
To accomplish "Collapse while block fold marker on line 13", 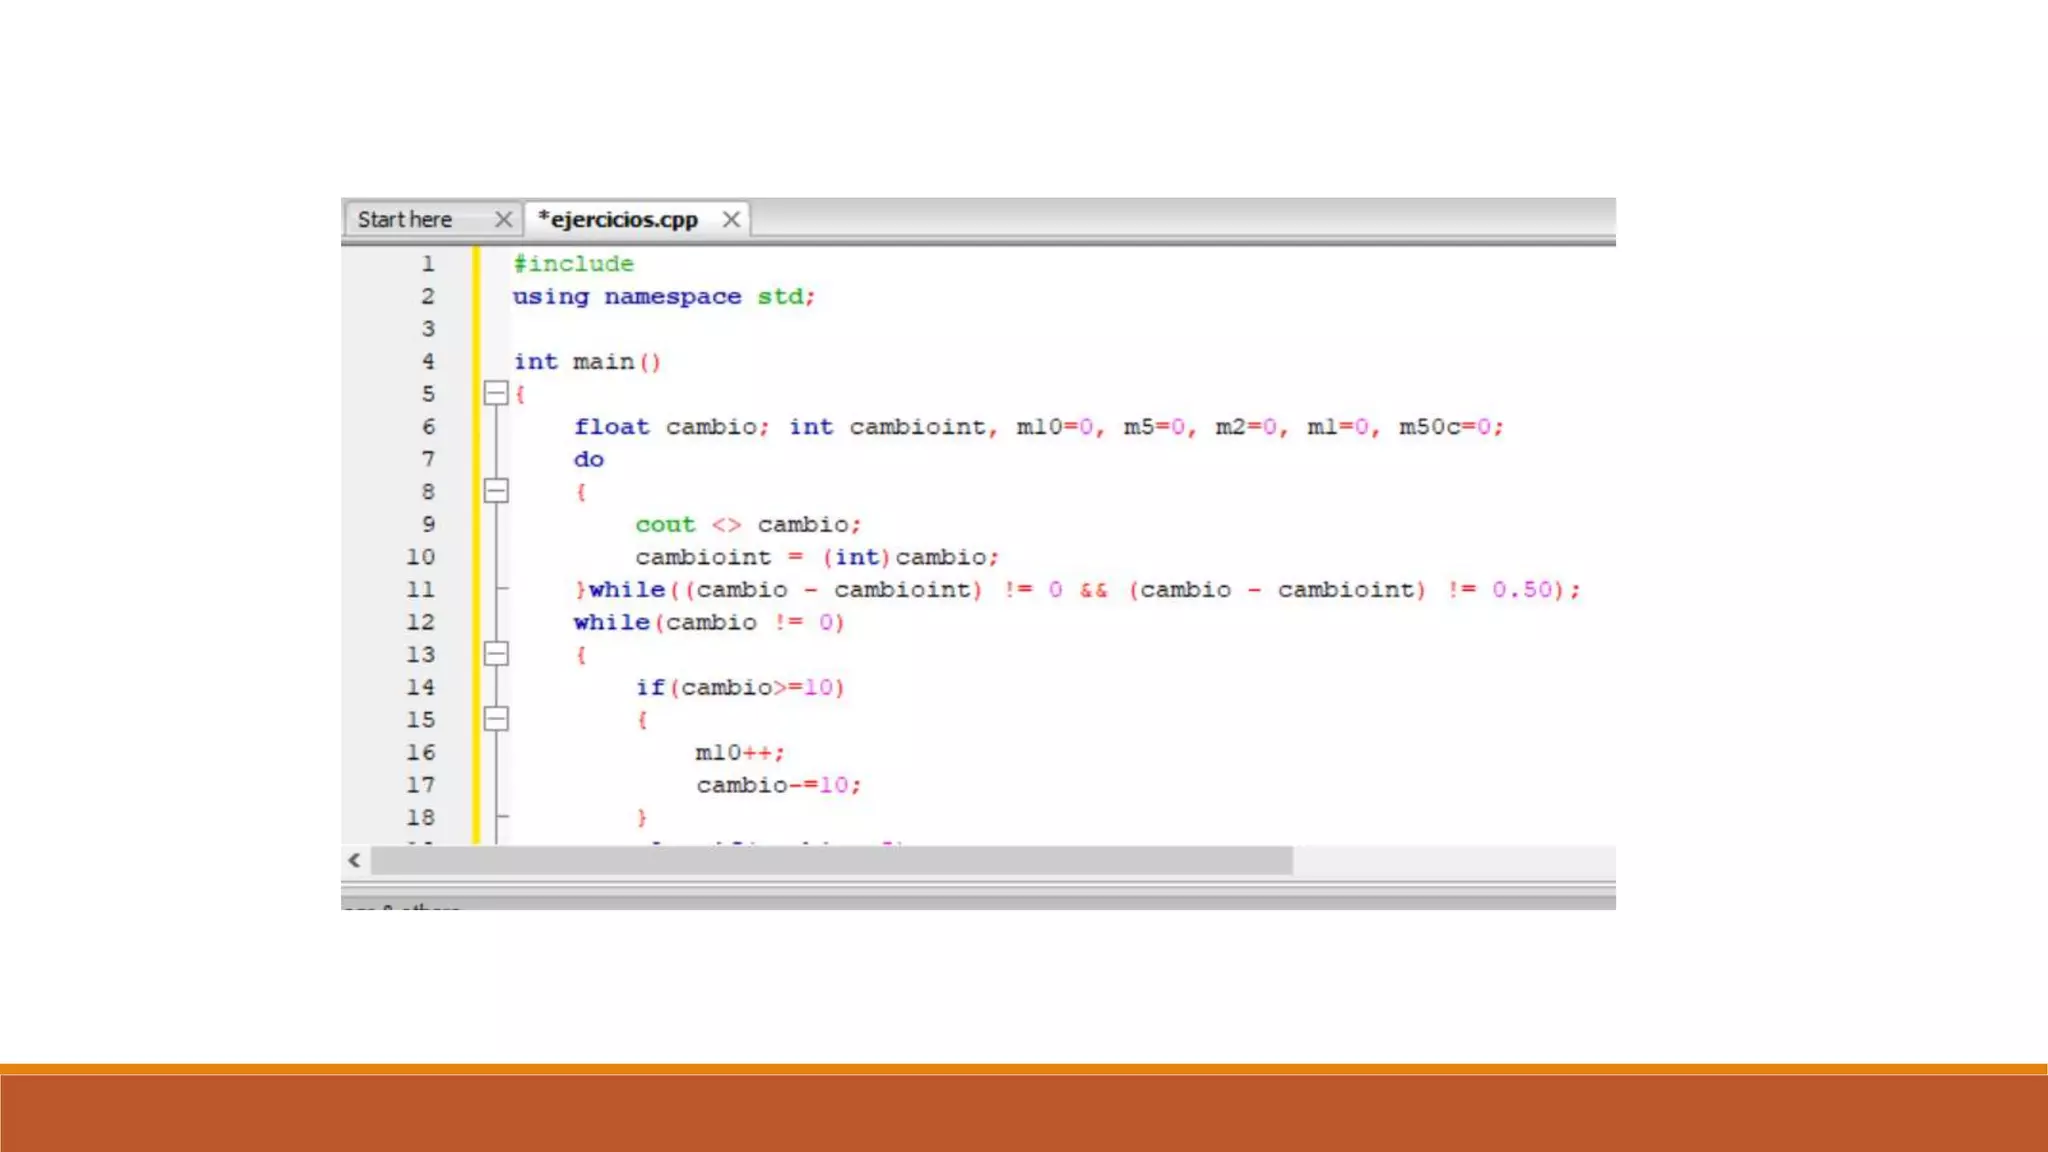I will [496, 654].
